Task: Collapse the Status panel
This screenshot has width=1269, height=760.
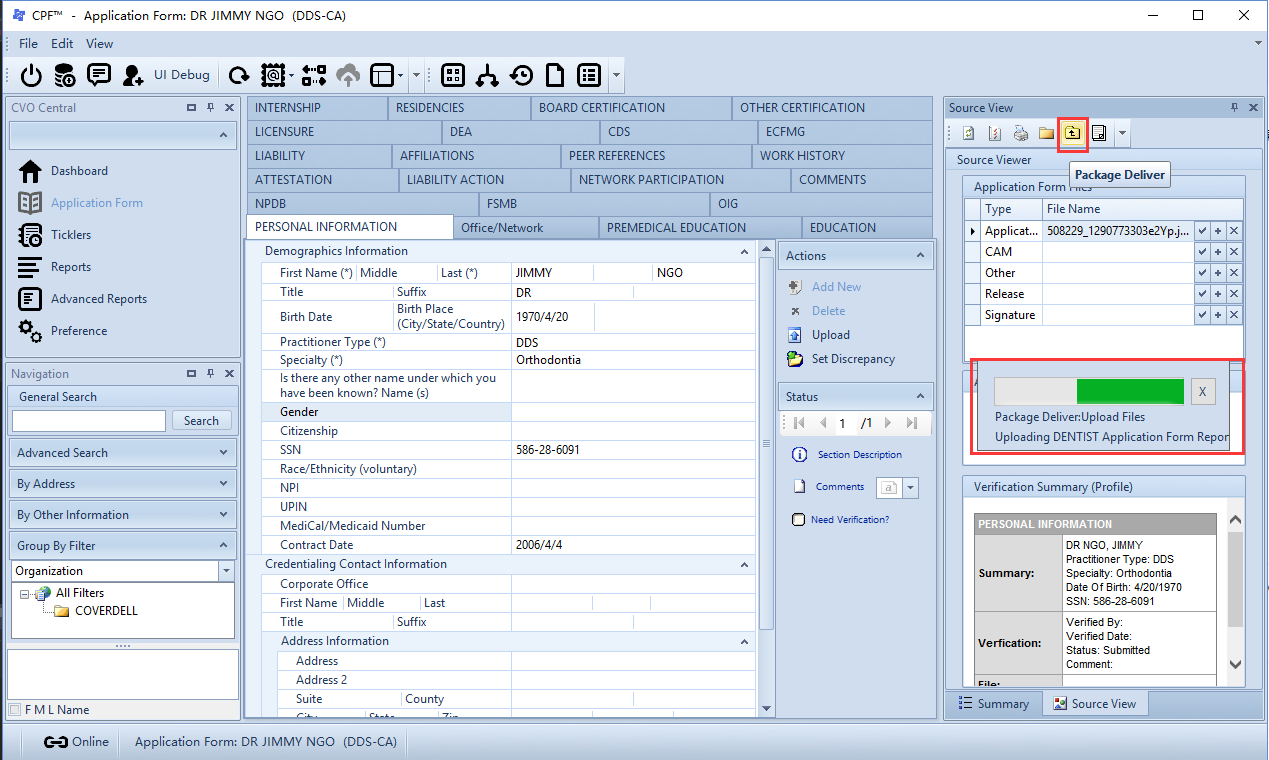Action: pyautogui.click(x=920, y=397)
